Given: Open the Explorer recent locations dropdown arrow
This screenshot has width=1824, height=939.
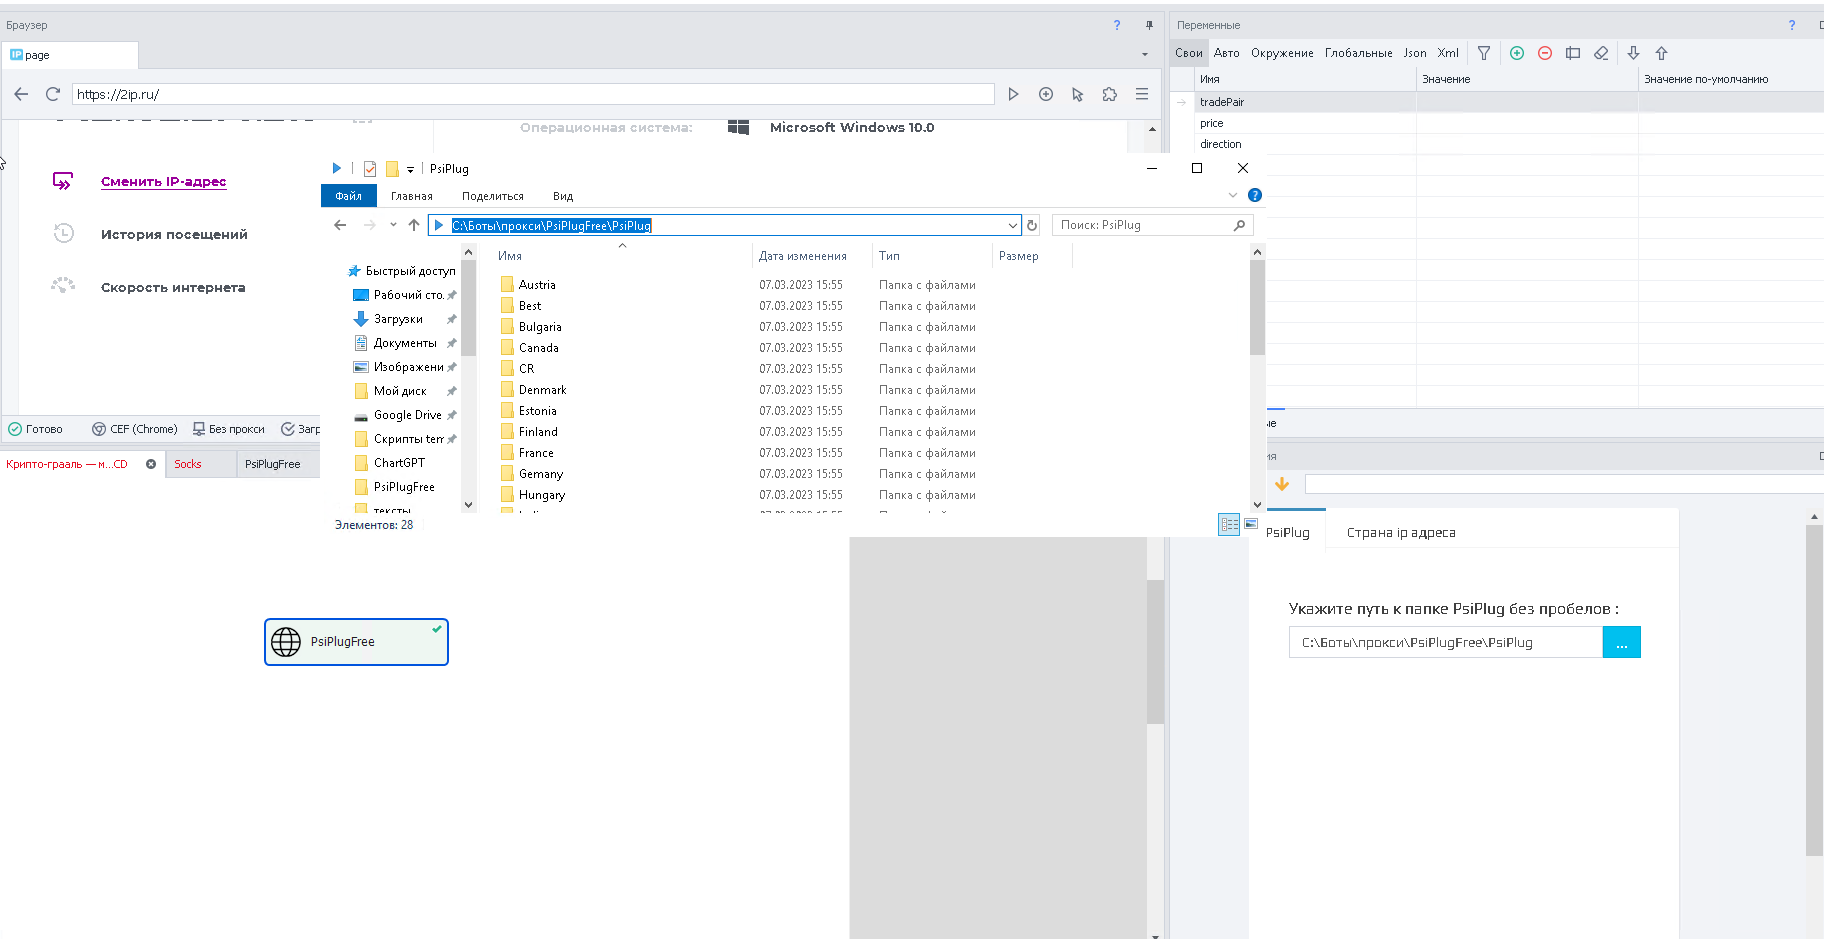Looking at the screenshot, I should click(393, 225).
